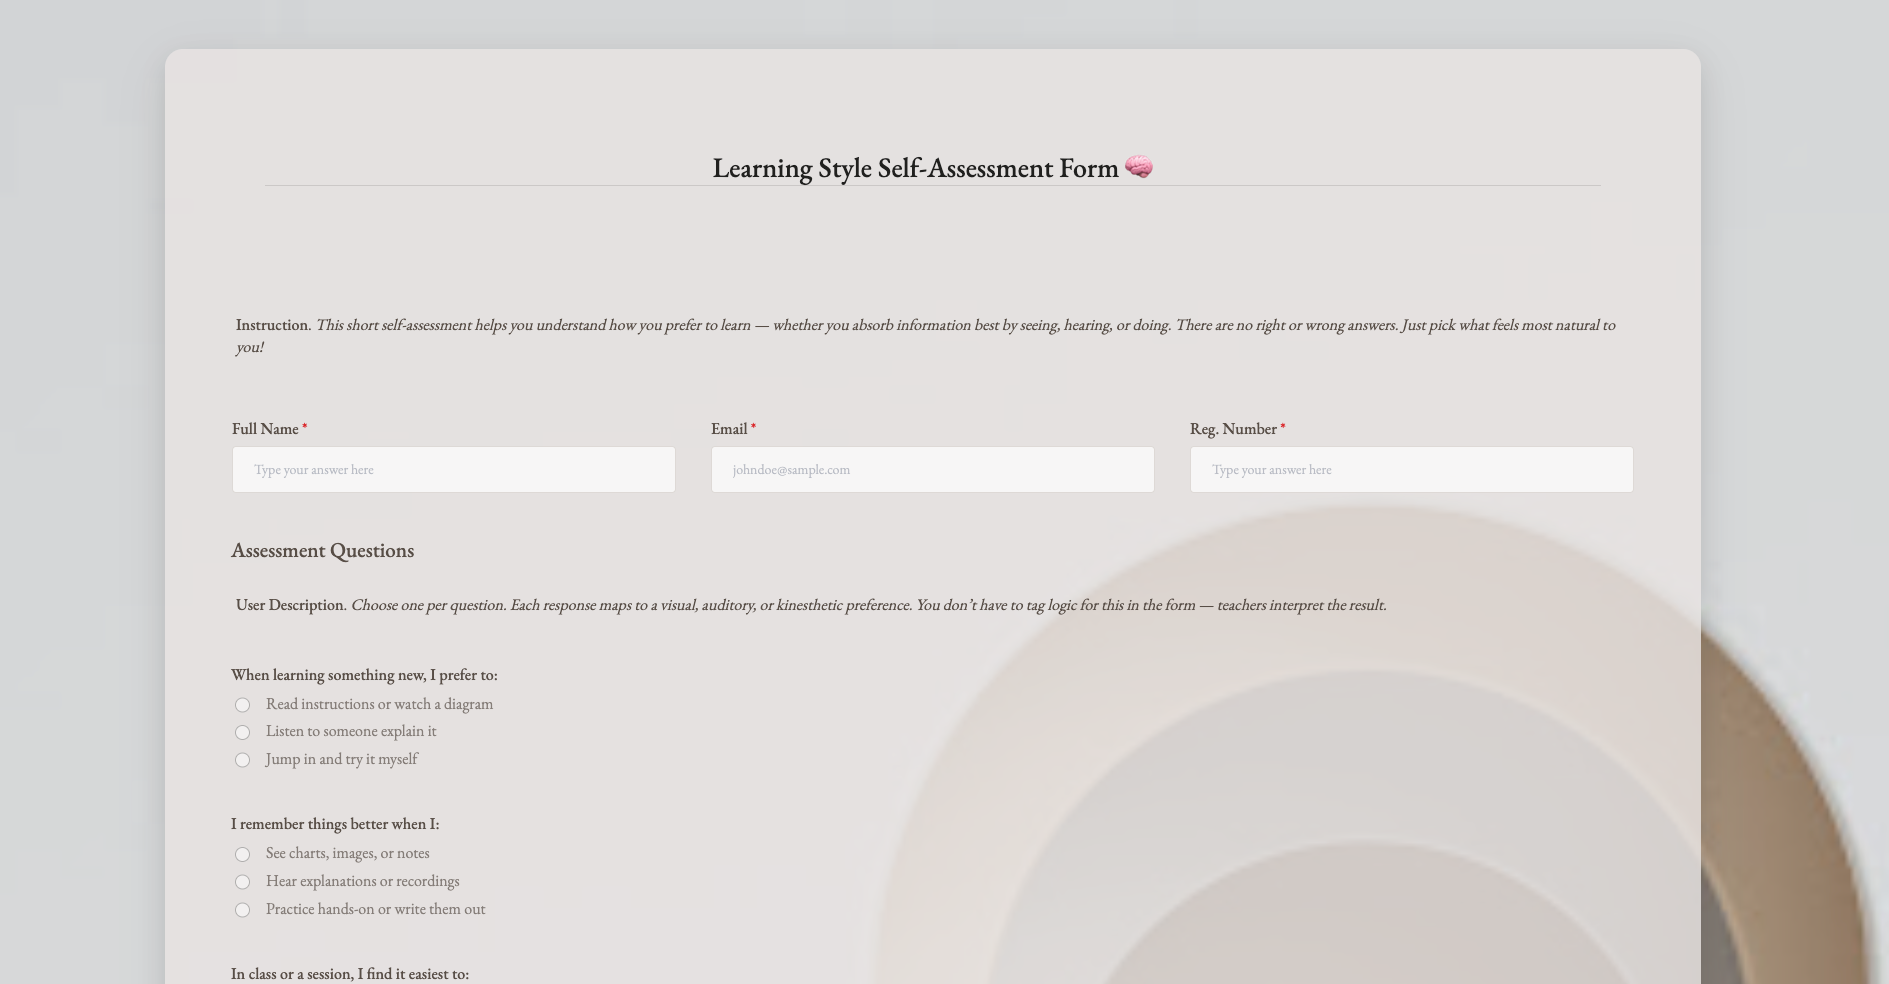This screenshot has width=1889, height=984.
Task: Click the red asterisk beside Email
Action: click(753, 427)
